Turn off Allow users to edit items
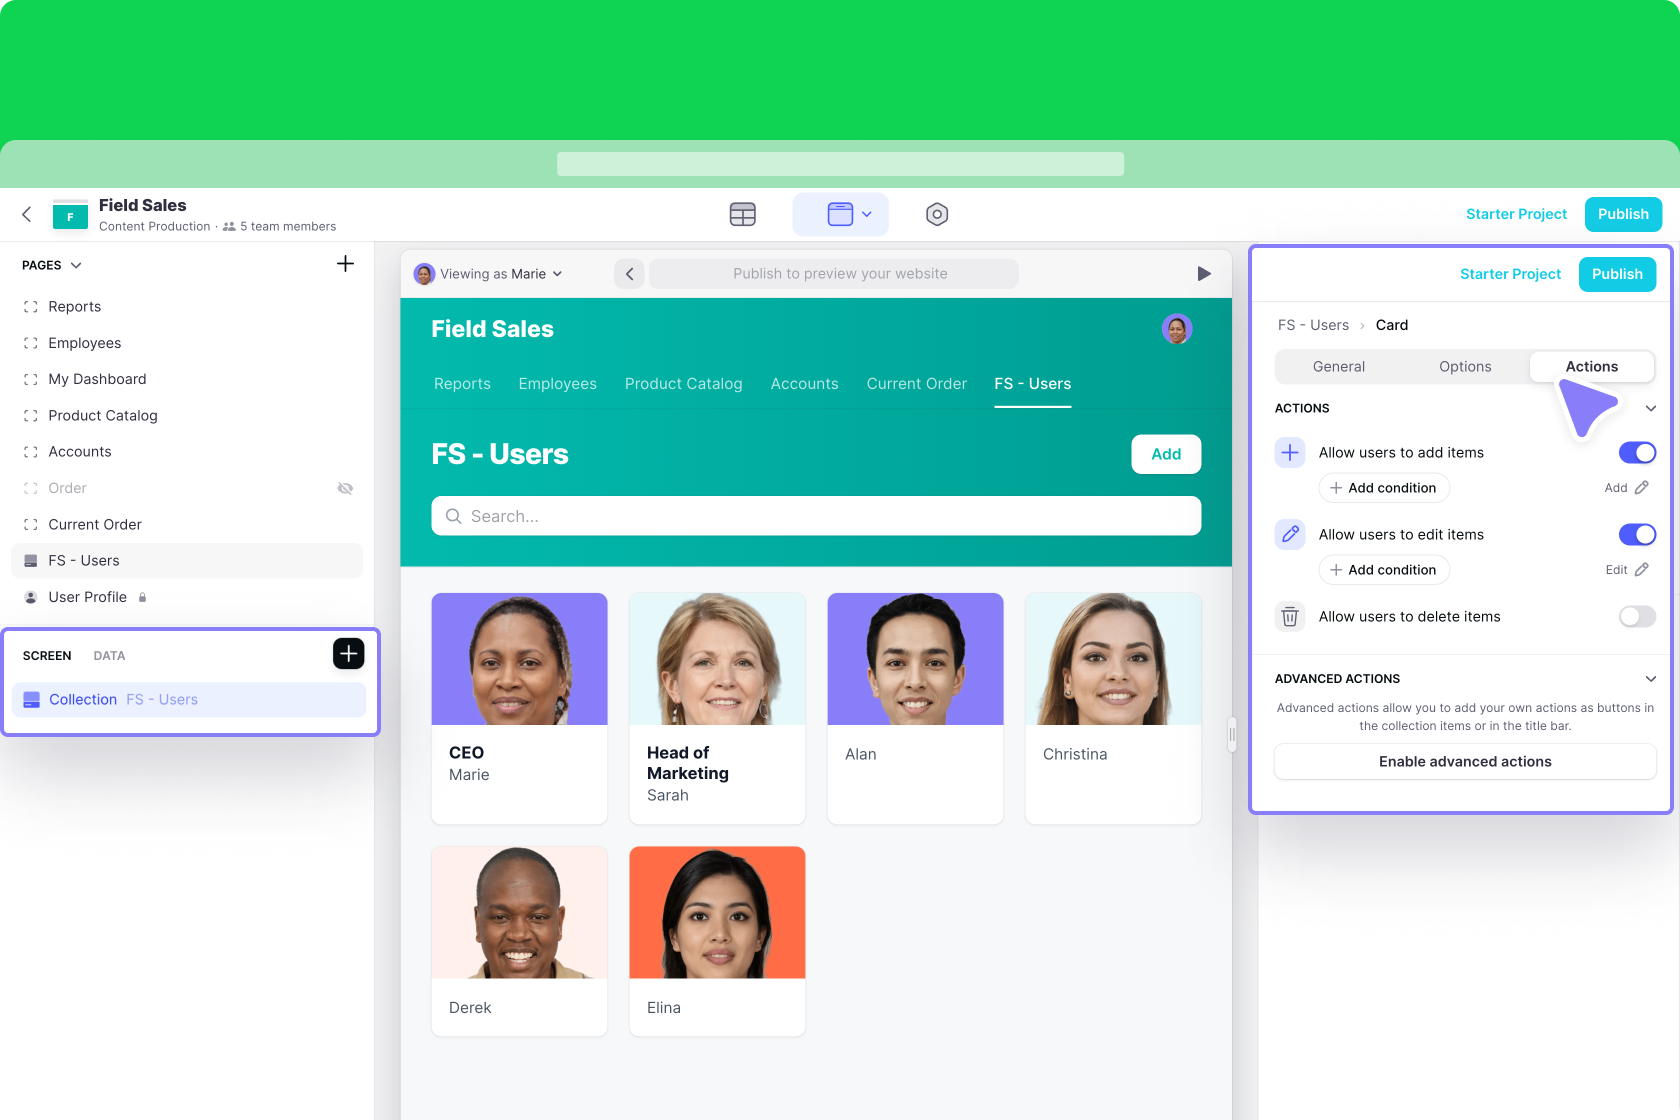The width and height of the screenshot is (1680, 1120). (x=1636, y=535)
